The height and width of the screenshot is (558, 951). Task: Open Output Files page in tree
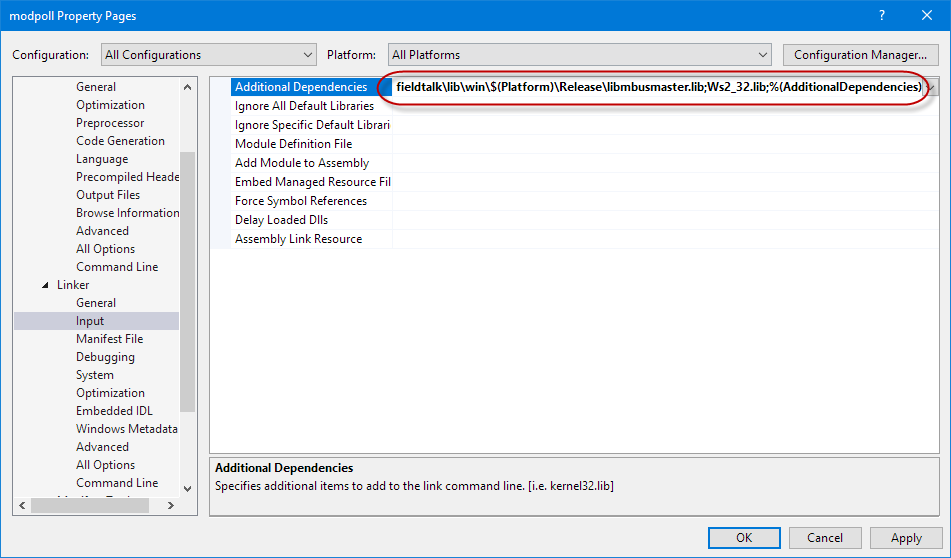point(108,195)
